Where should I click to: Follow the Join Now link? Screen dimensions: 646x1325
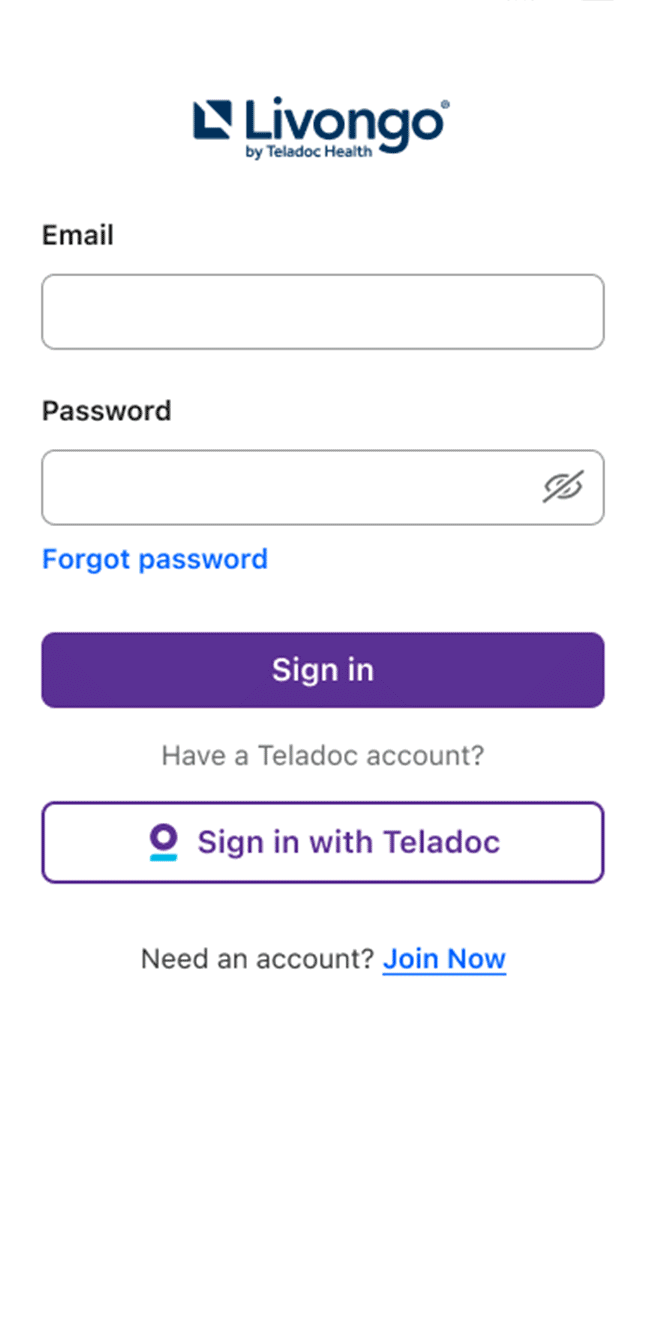(x=444, y=959)
